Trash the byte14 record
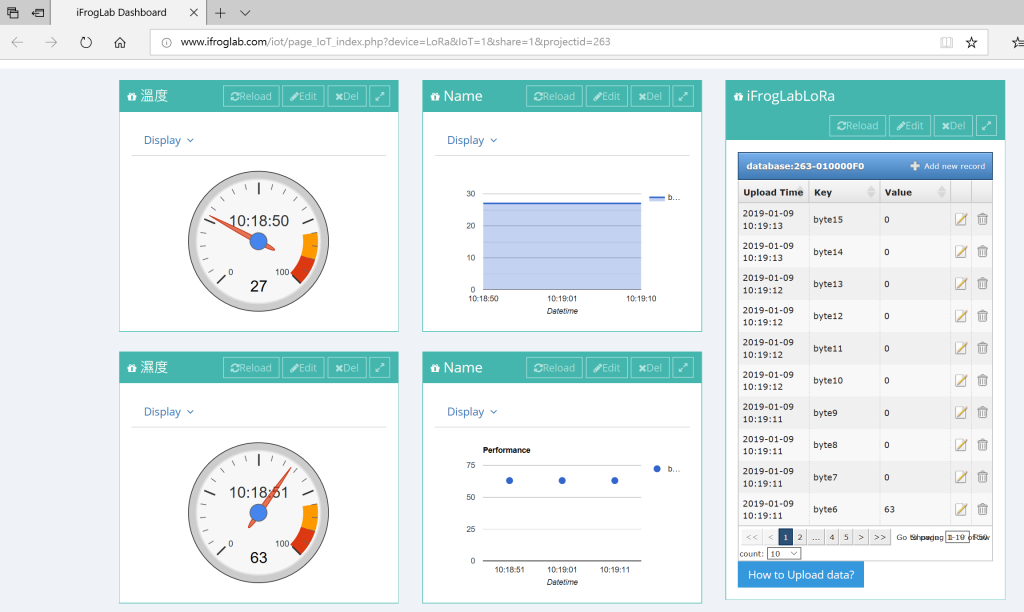 982,251
